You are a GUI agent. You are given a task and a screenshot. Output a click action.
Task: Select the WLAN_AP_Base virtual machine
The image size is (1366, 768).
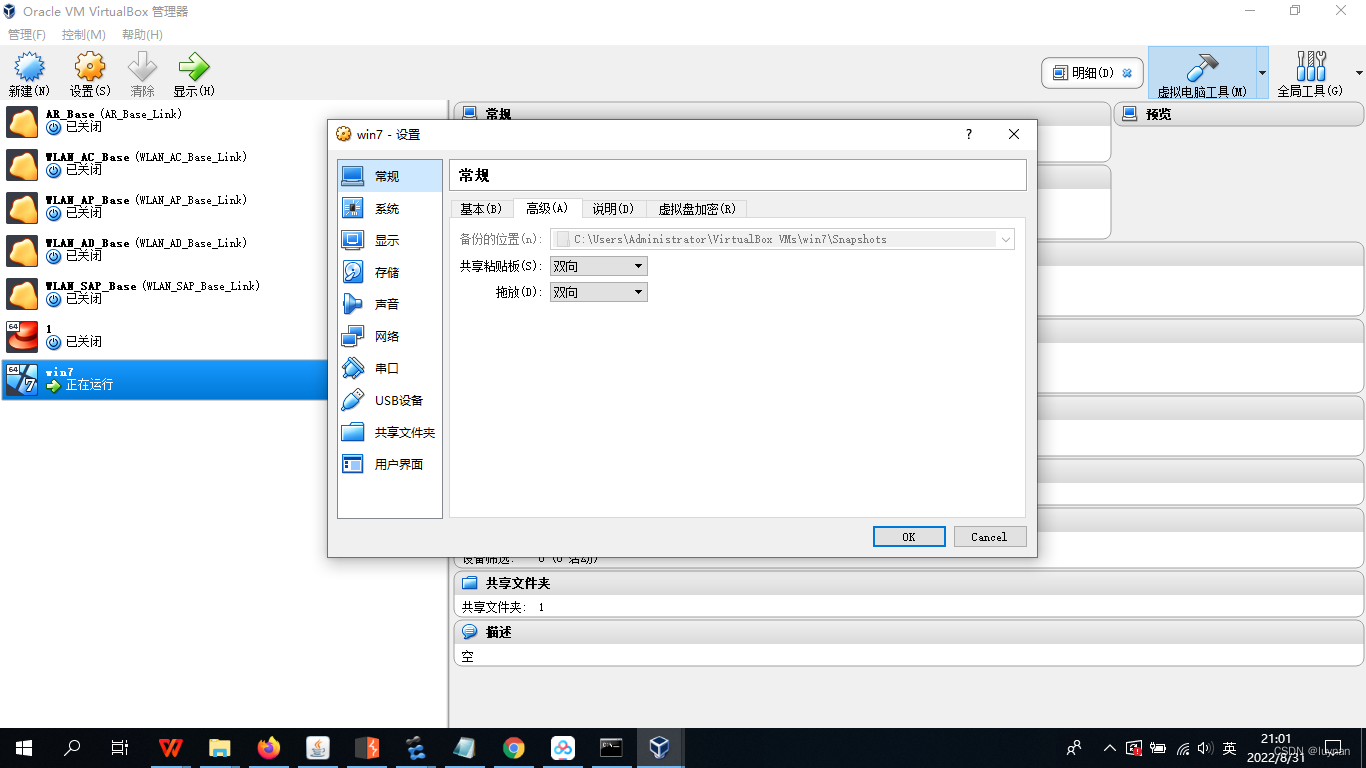[224, 207]
